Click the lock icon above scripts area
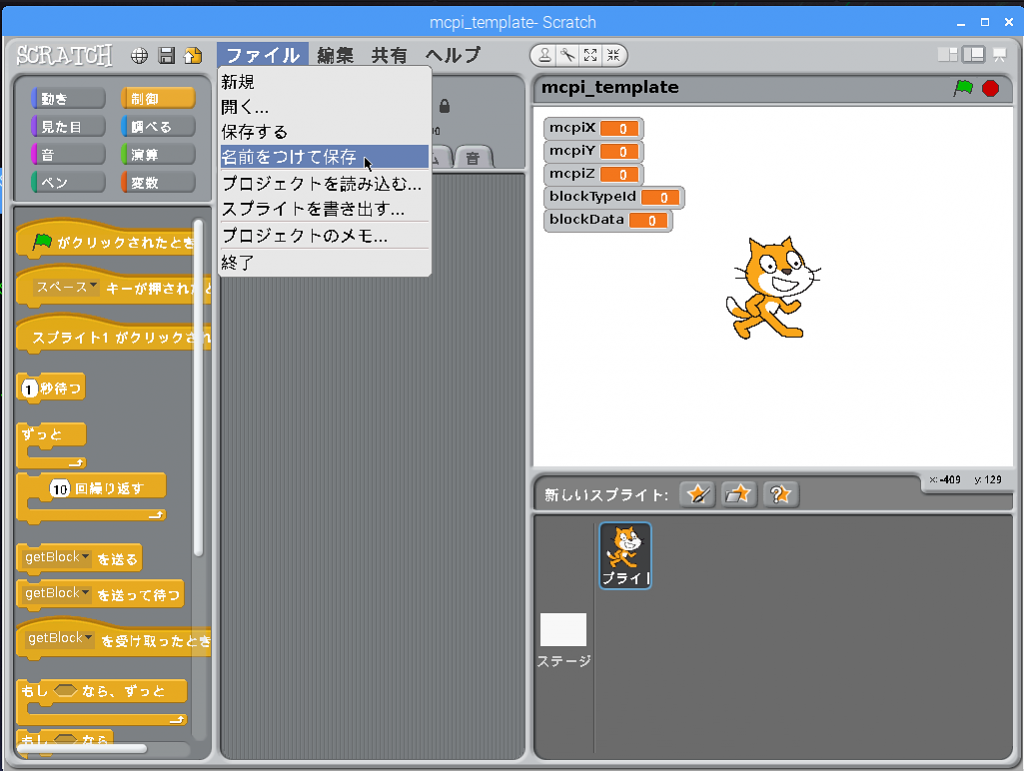This screenshot has width=1024, height=771. click(x=445, y=106)
